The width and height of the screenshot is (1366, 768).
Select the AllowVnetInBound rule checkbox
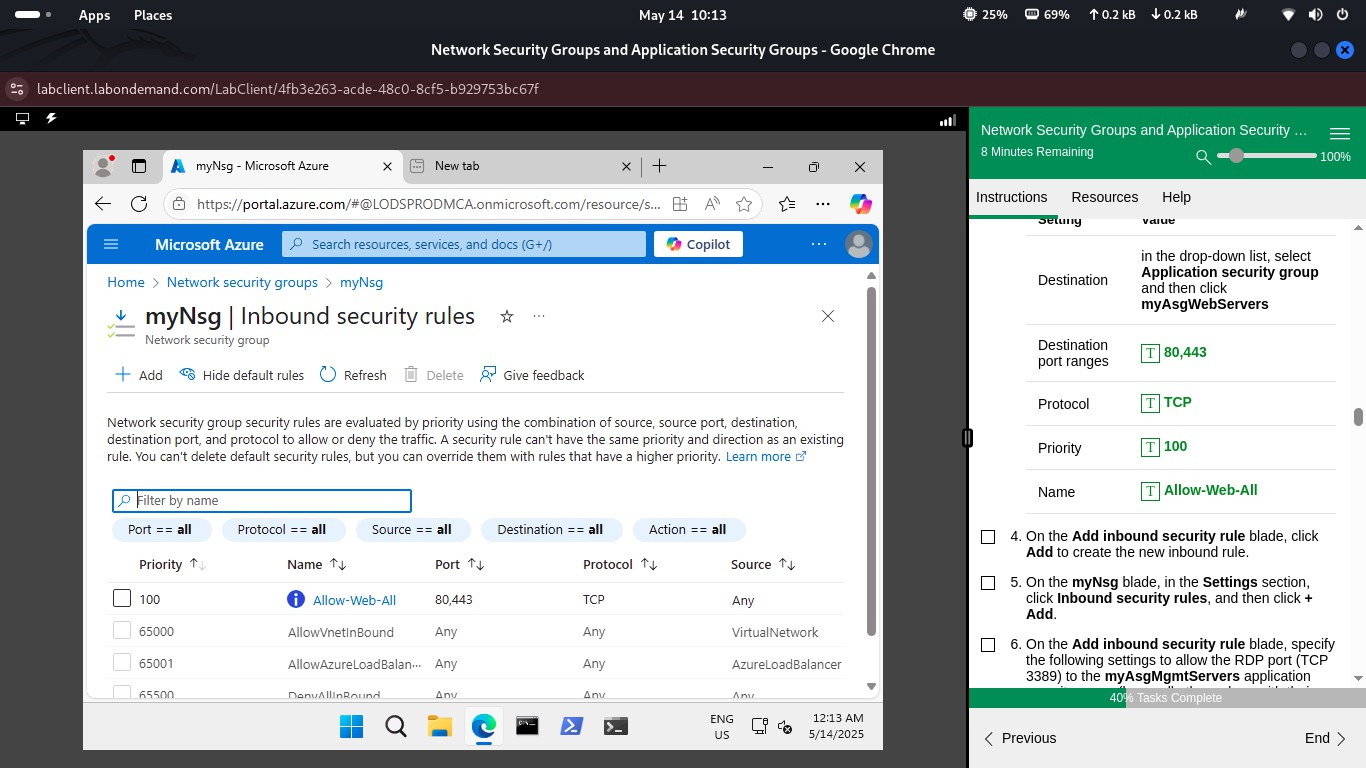(x=122, y=630)
